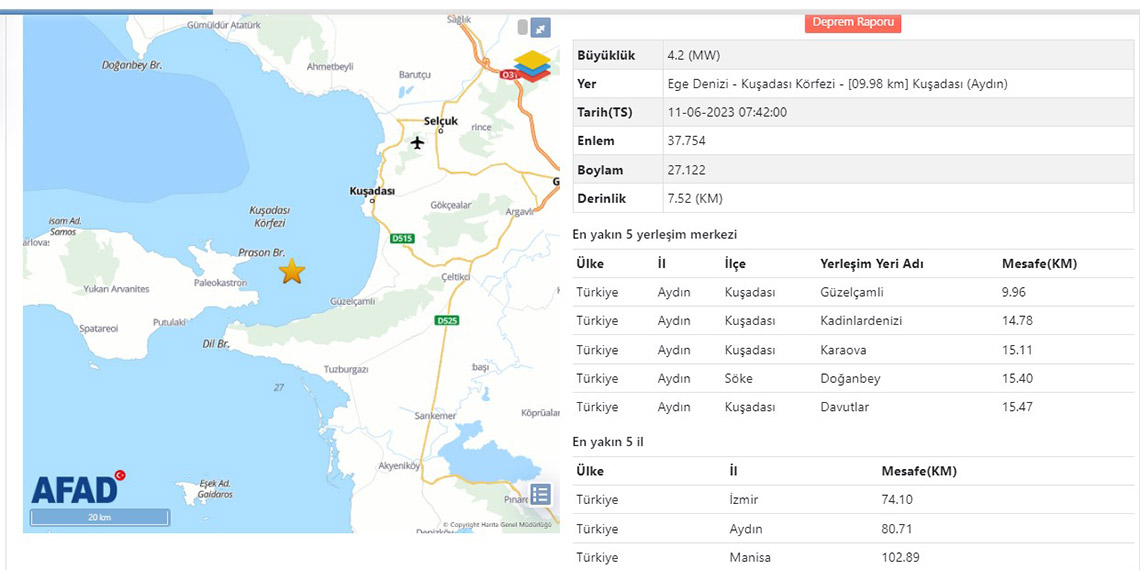Open the Deprem Raporu report
The width and height of the screenshot is (1140, 570).
(852, 22)
